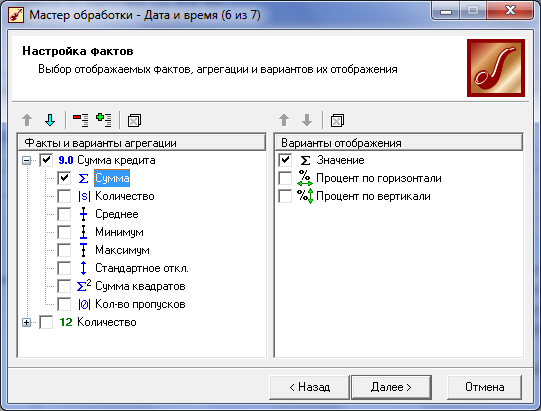Collapse the Сумма кредита tree node

[x=27, y=160]
